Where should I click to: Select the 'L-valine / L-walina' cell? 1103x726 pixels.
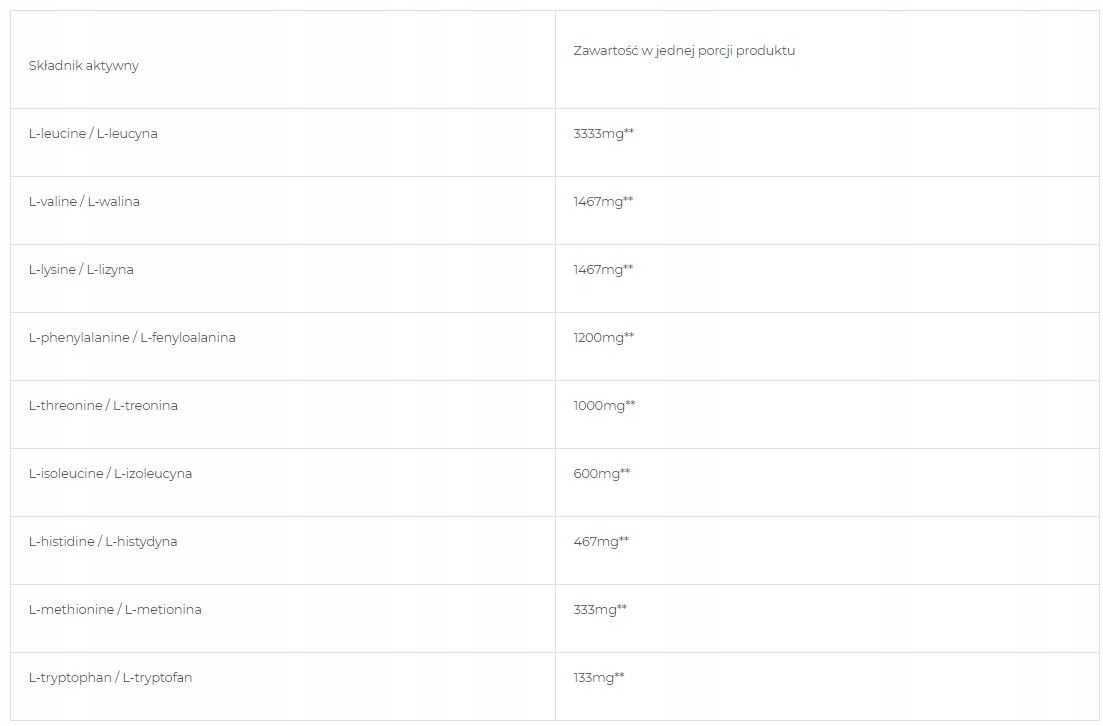click(84, 202)
